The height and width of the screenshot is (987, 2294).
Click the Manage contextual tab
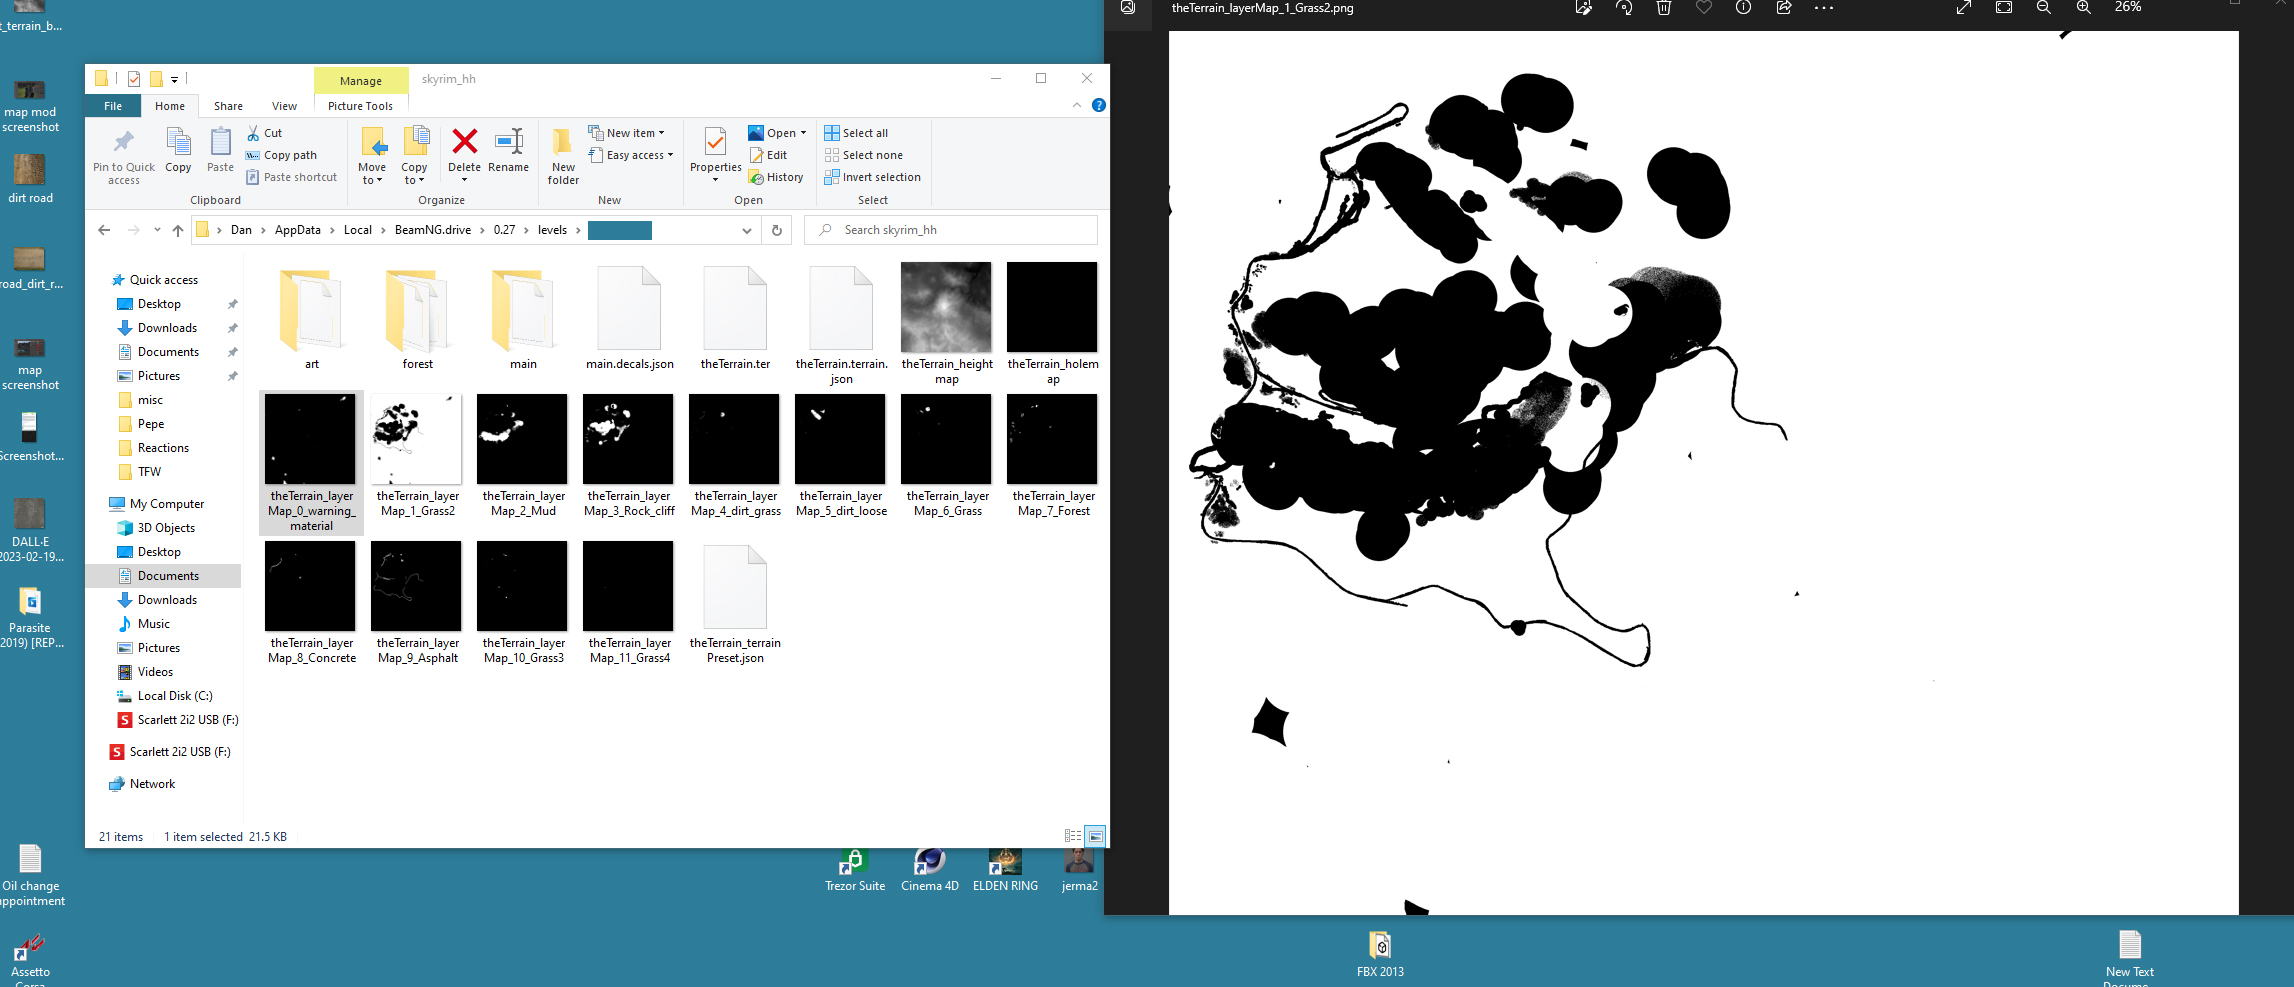click(x=361, y=81)
